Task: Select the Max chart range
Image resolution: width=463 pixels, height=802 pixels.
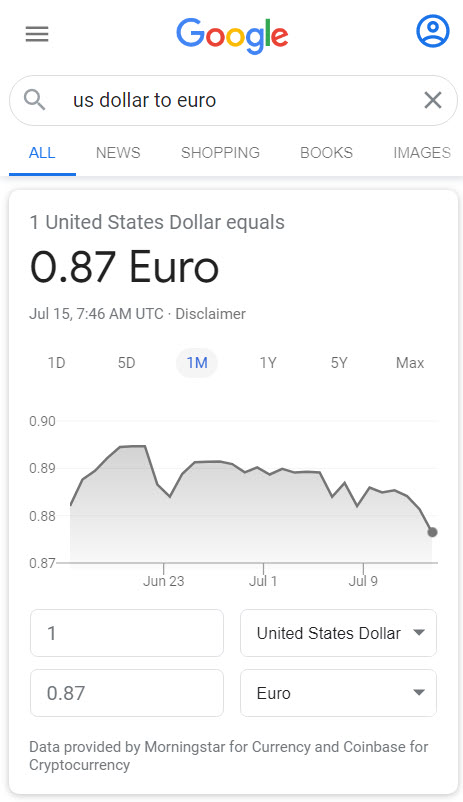Action: [410, 363]
